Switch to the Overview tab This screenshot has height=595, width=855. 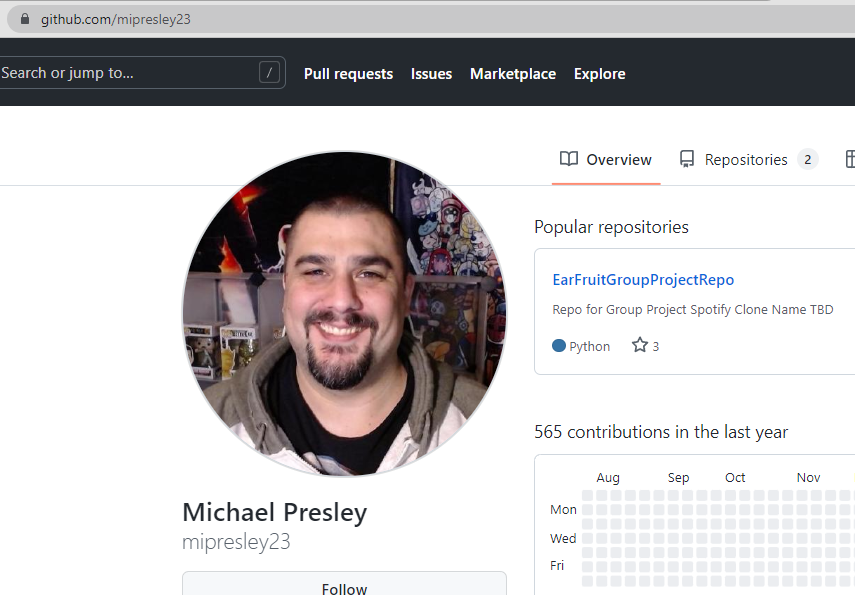click(x=606, y=160)
